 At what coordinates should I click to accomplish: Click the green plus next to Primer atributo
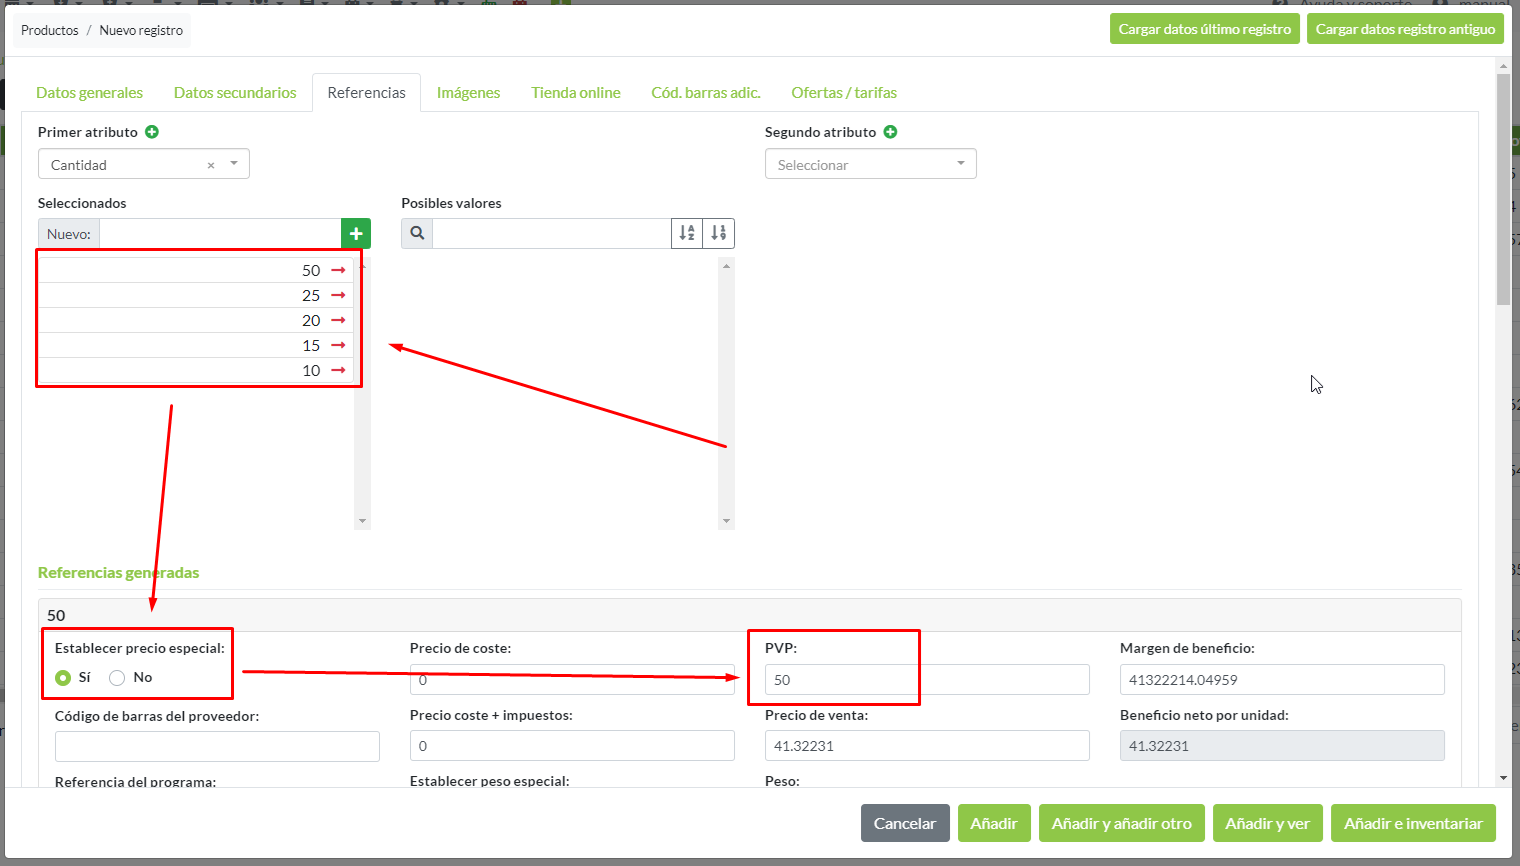tap(152, 132)
